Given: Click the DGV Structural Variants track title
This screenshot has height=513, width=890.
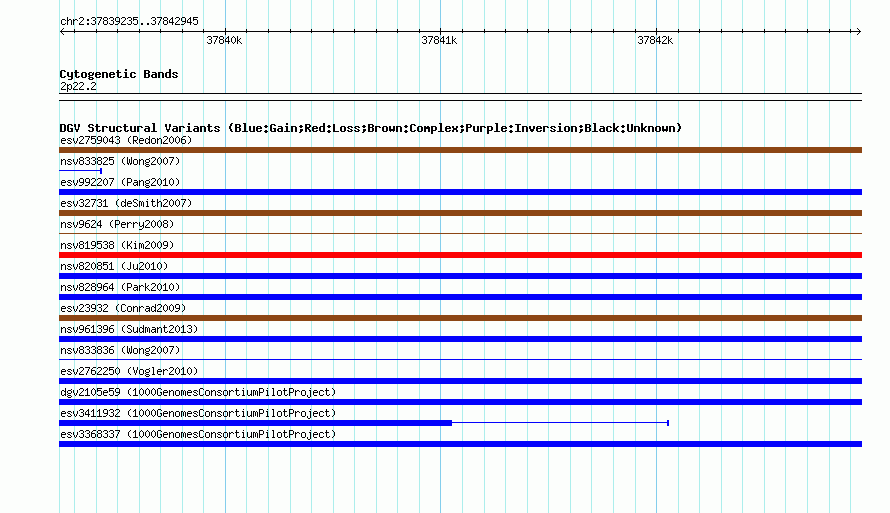Looking at the screenshot, I should pos(371,128).
